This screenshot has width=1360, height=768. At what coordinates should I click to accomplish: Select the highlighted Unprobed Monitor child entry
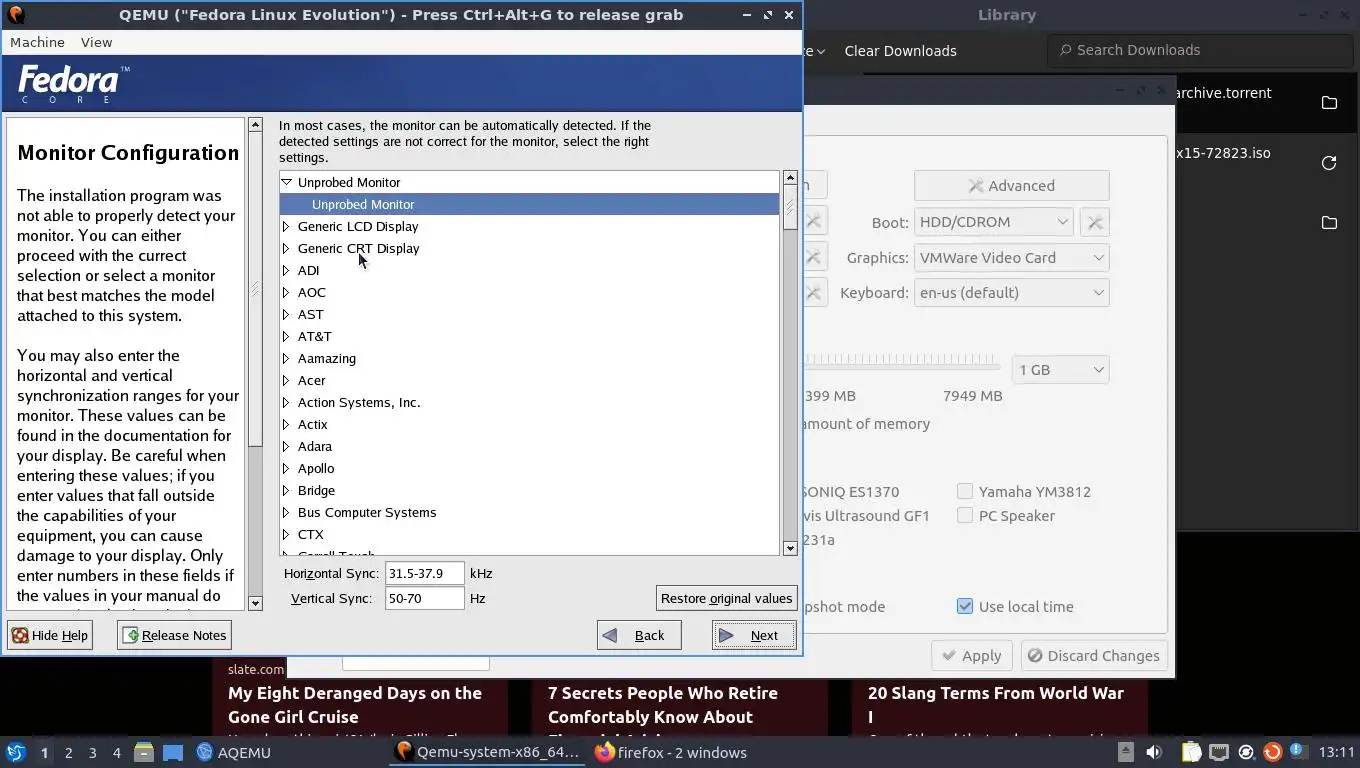[x=529, y=204]
